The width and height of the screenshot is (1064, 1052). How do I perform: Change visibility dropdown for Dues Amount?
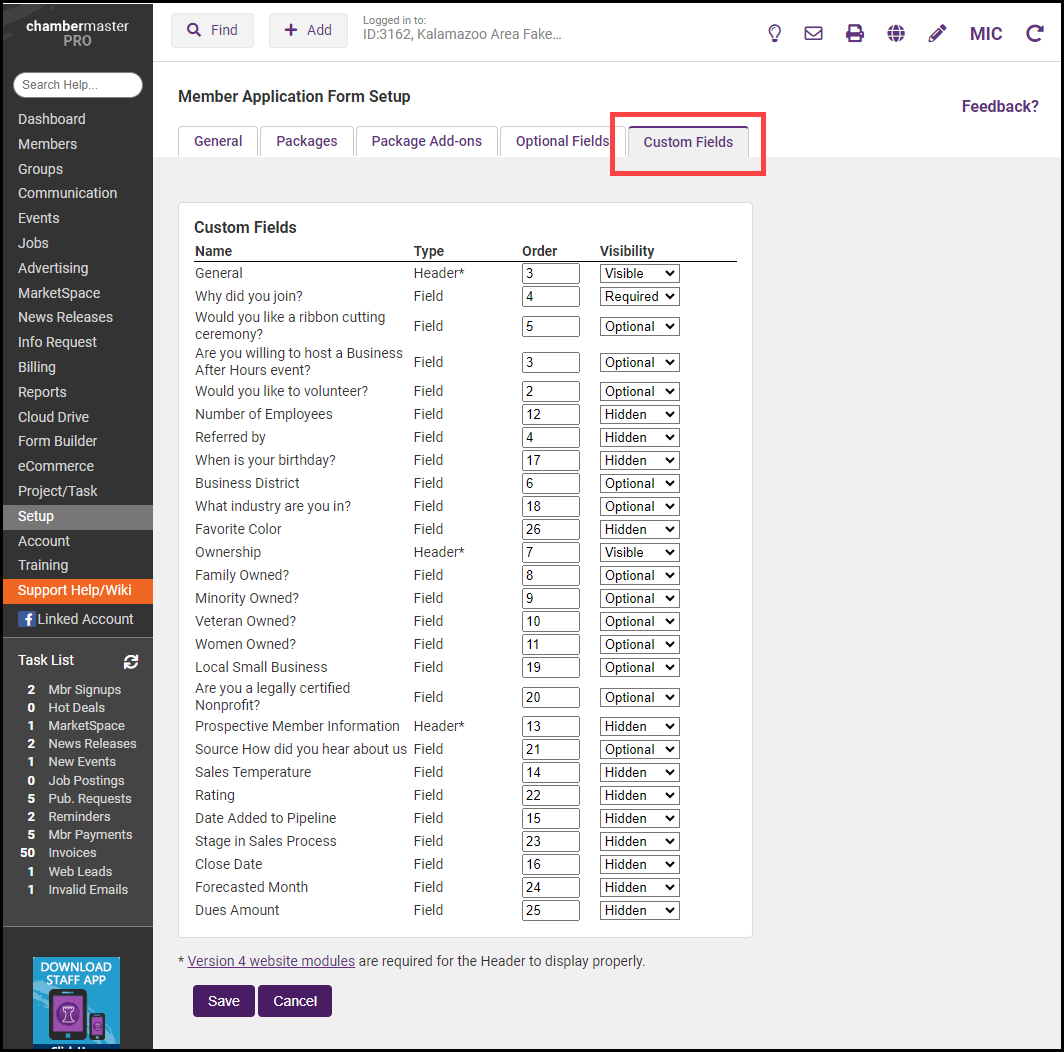coord(639,910)
